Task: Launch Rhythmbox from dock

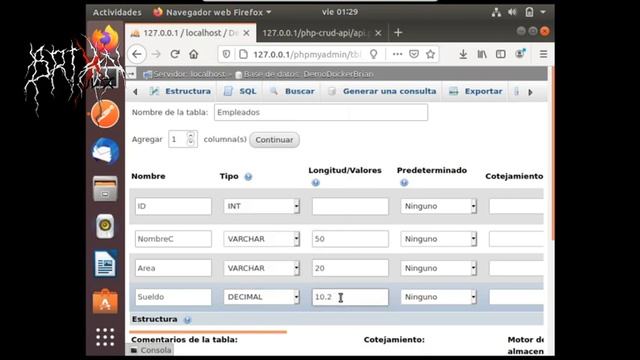Action: 105,226
